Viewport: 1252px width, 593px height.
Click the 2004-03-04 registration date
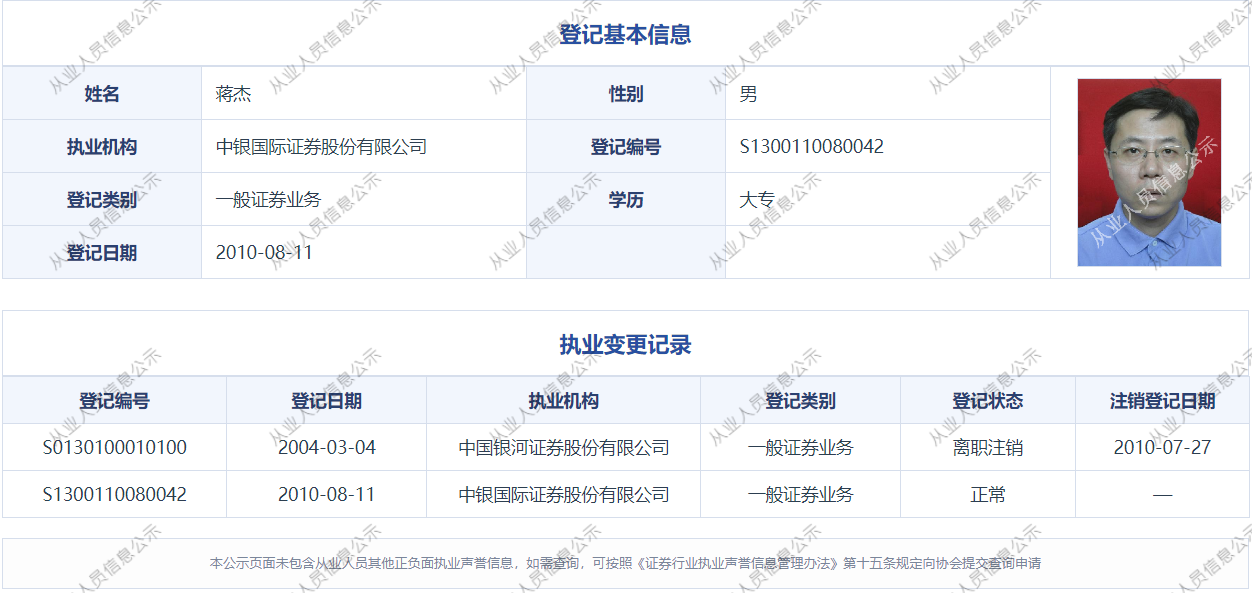point(327,448)
